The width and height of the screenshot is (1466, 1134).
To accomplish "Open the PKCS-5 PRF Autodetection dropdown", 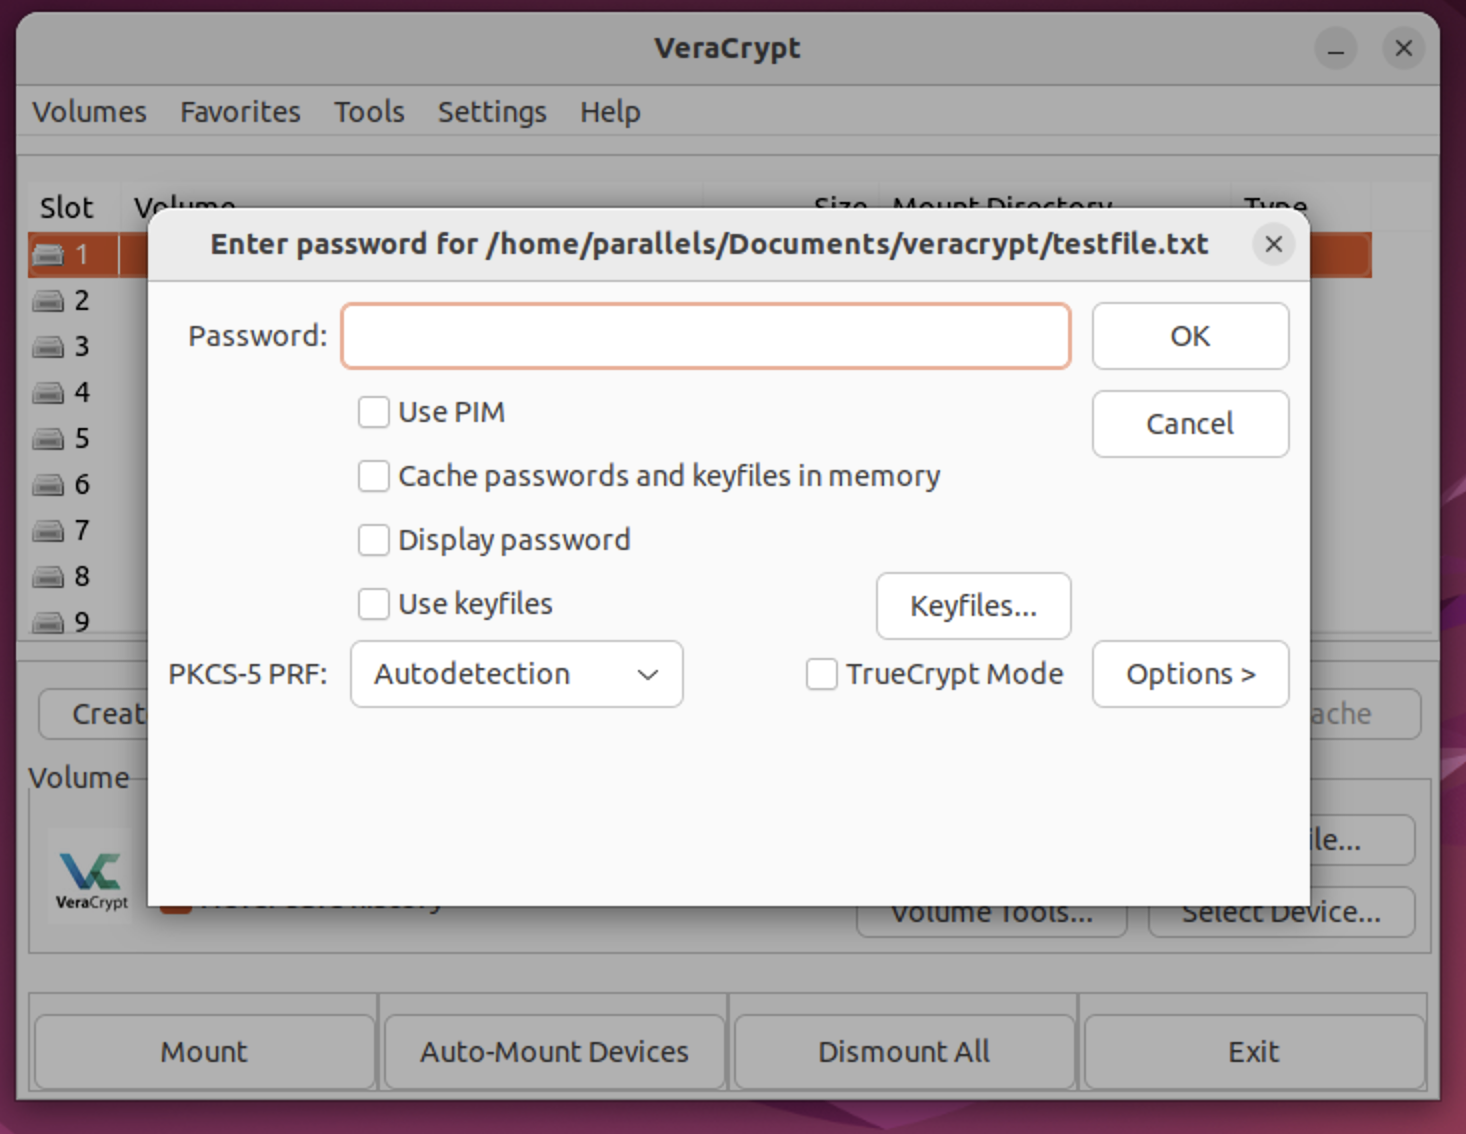I will pos(515,674).
